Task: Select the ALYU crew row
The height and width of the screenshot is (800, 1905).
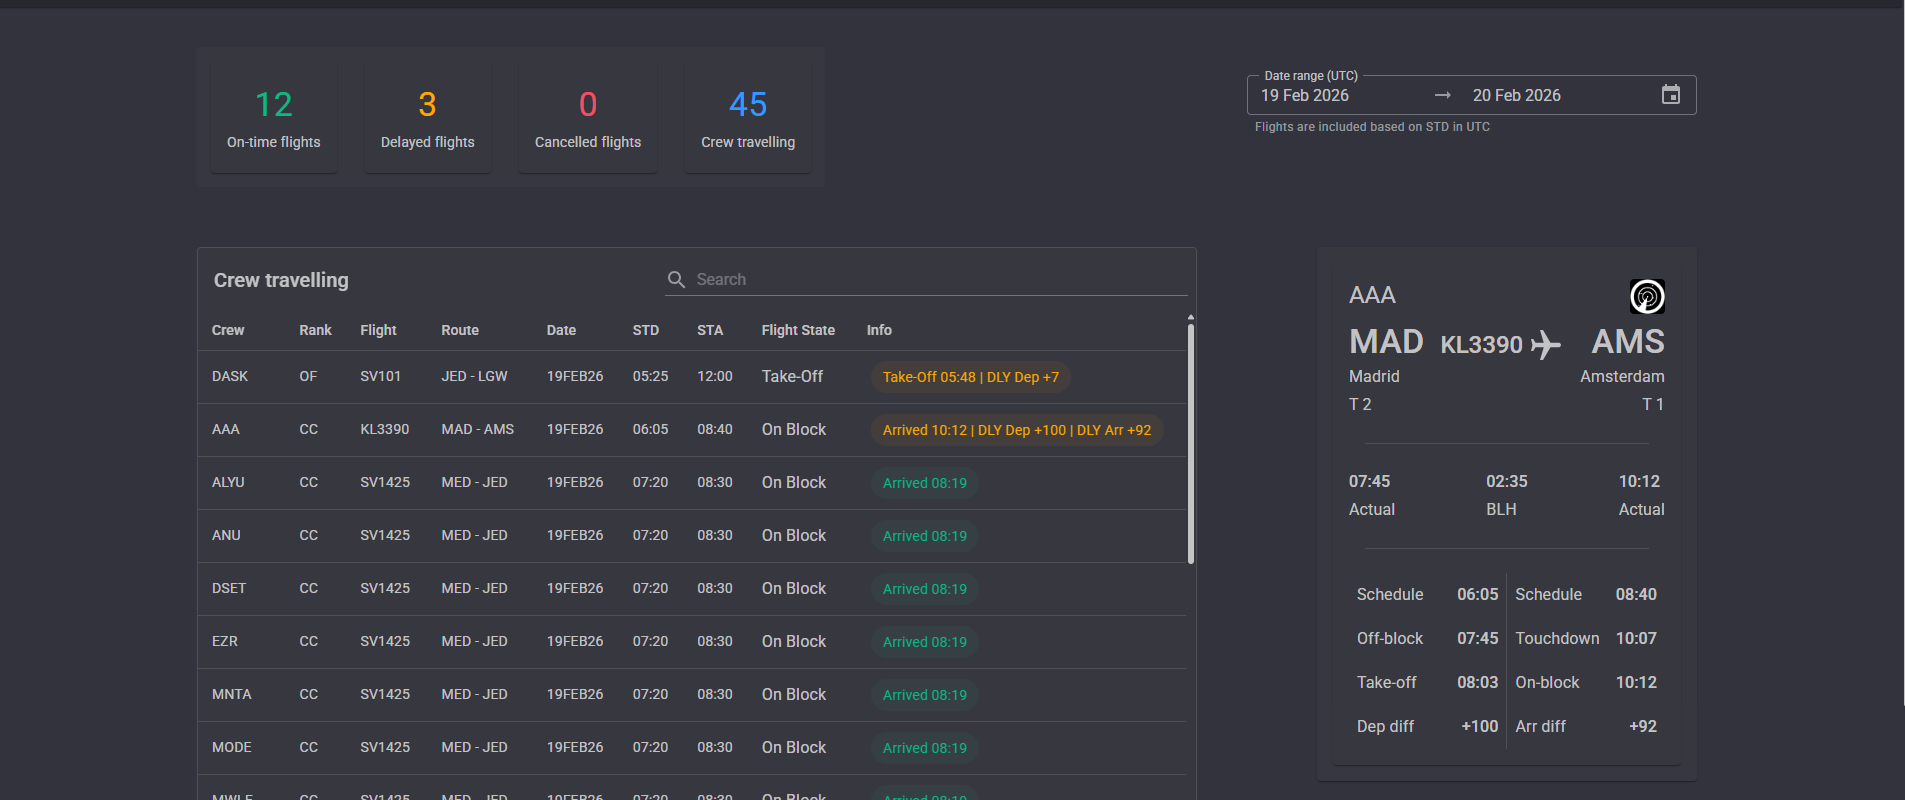Action: point(228,483)
